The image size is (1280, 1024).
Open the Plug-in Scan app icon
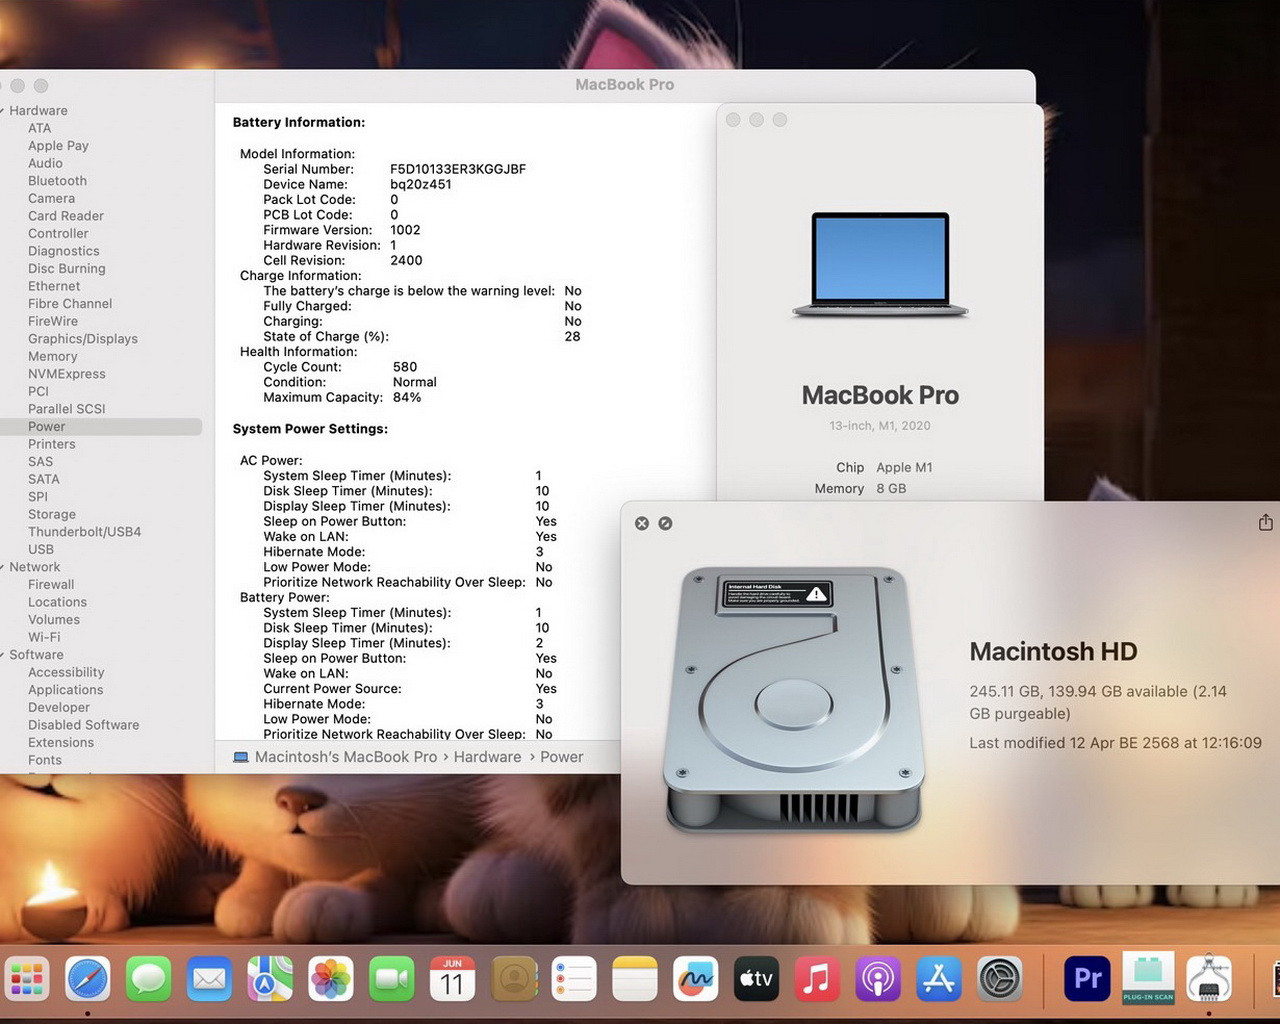[x=1148, y=977]
